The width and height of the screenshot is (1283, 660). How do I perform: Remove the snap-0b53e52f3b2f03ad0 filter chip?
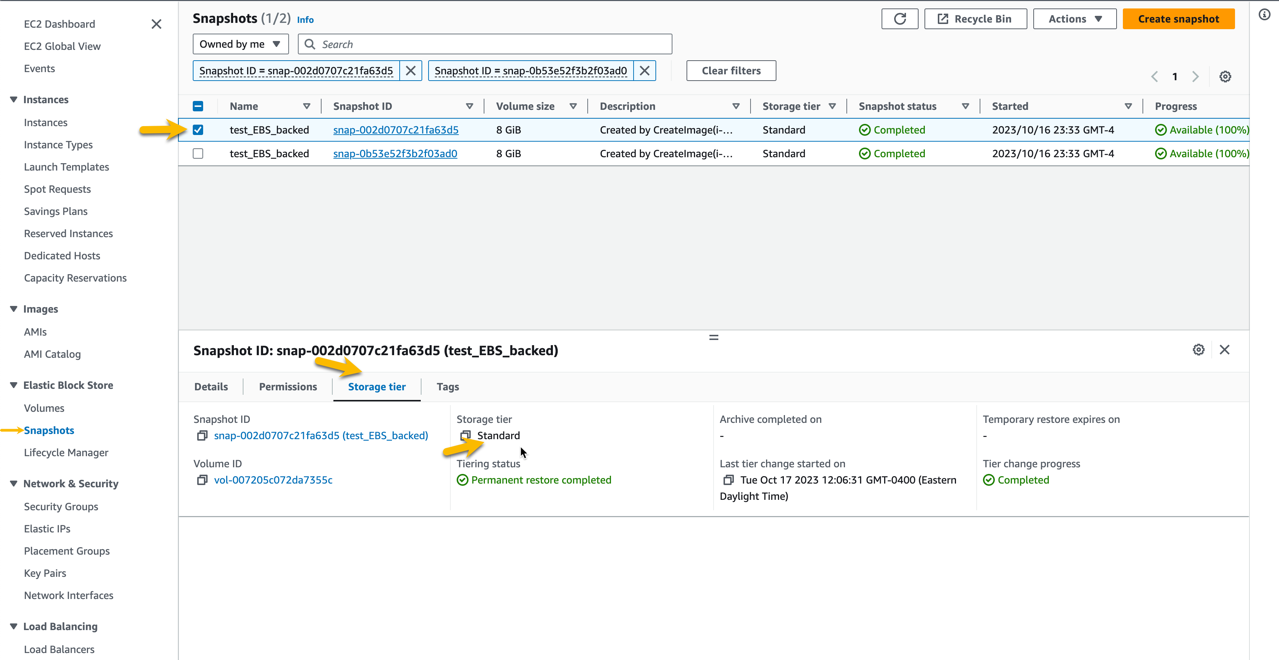[x=645, y=70]
